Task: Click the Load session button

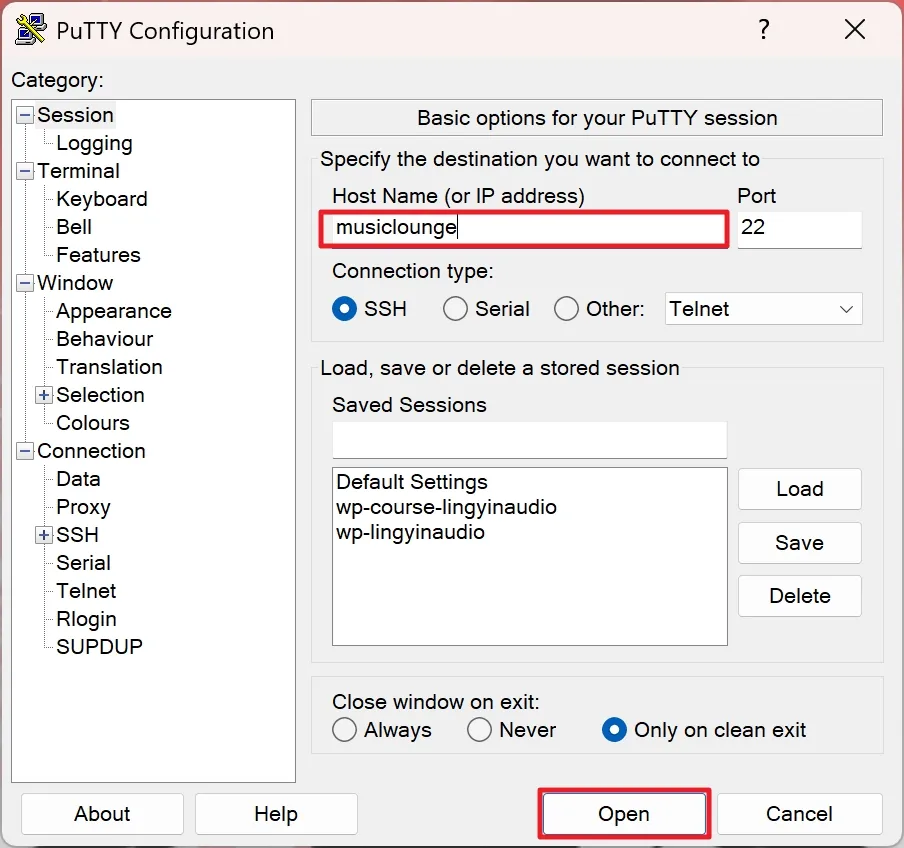Action: pos(800,489)
